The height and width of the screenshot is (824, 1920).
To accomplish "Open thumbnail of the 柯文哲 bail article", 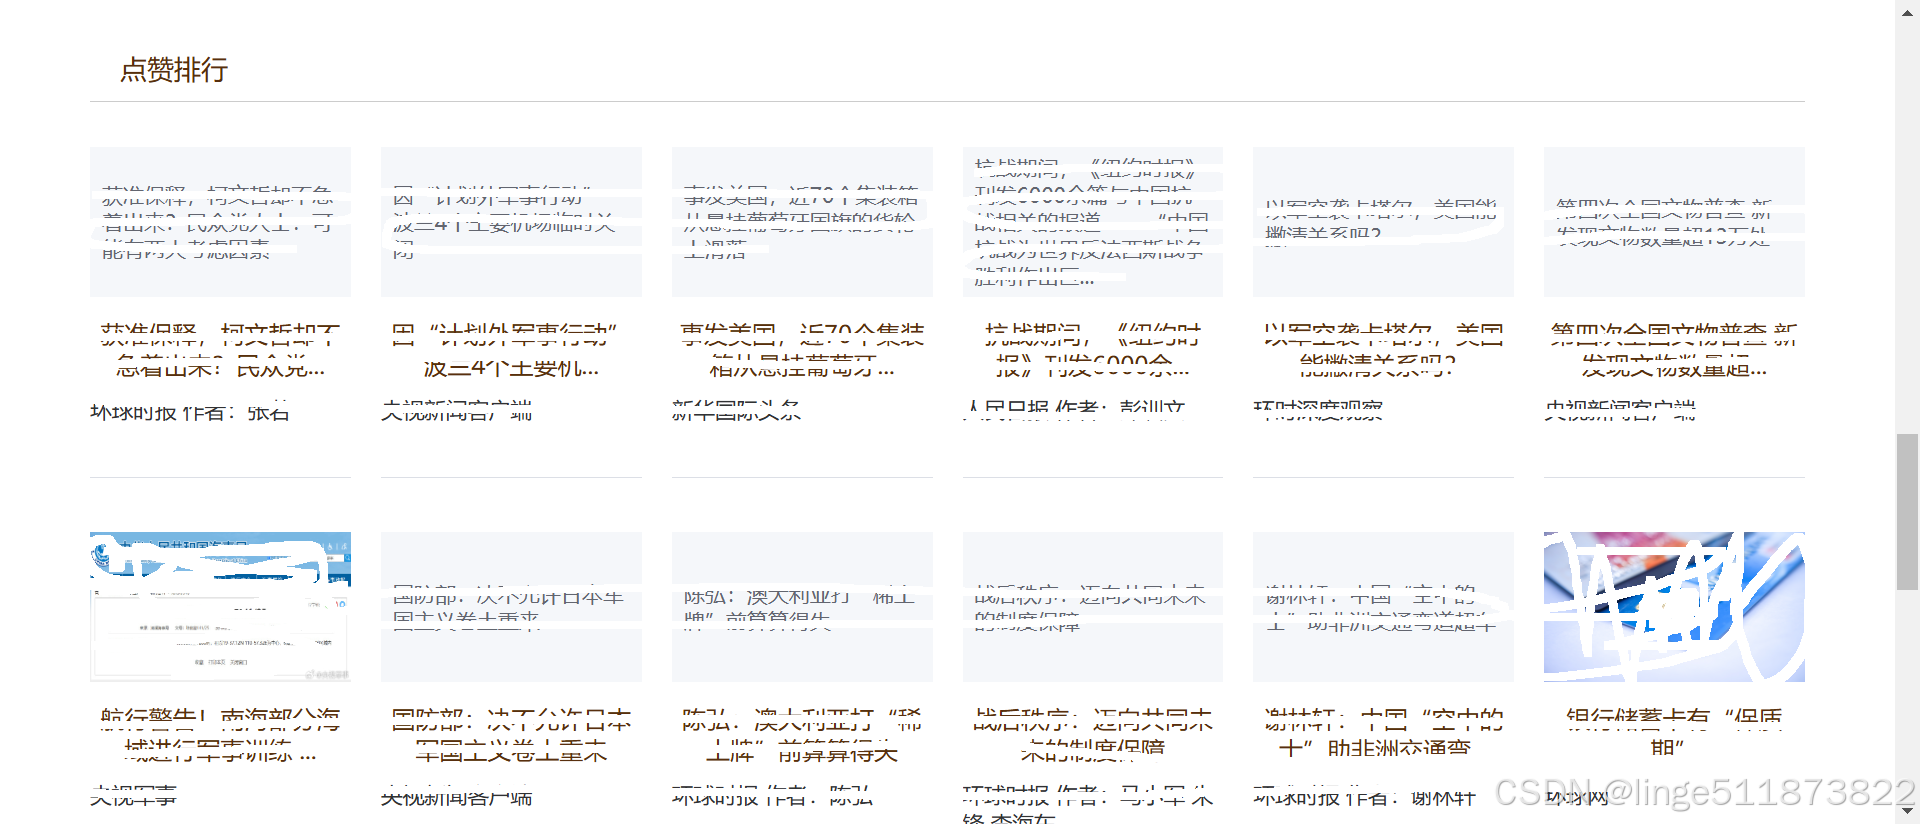I will 220,222.
